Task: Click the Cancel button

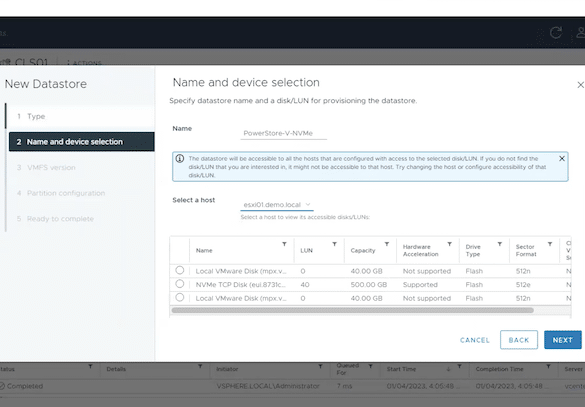Action: [x=475, y=340]
